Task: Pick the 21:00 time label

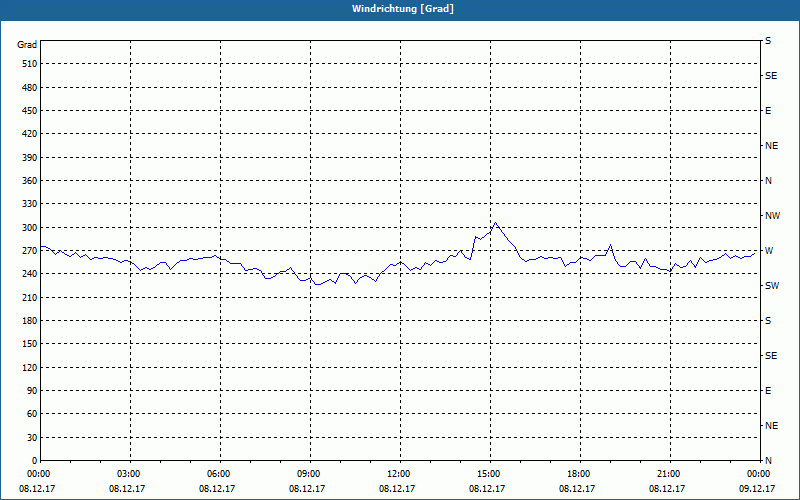Action: click(670, 474)
